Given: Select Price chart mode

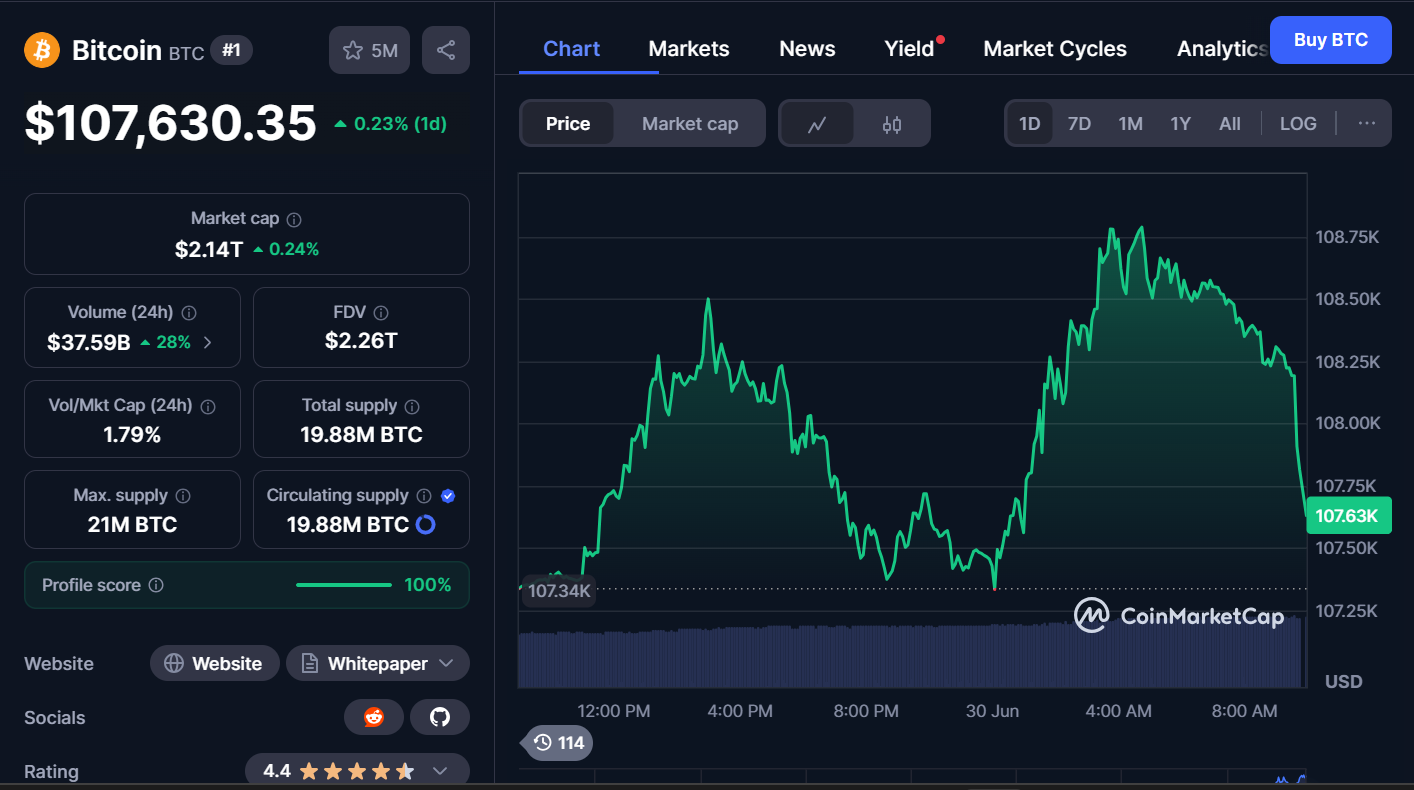Looking at the screenshot, I should coord(568,124).
